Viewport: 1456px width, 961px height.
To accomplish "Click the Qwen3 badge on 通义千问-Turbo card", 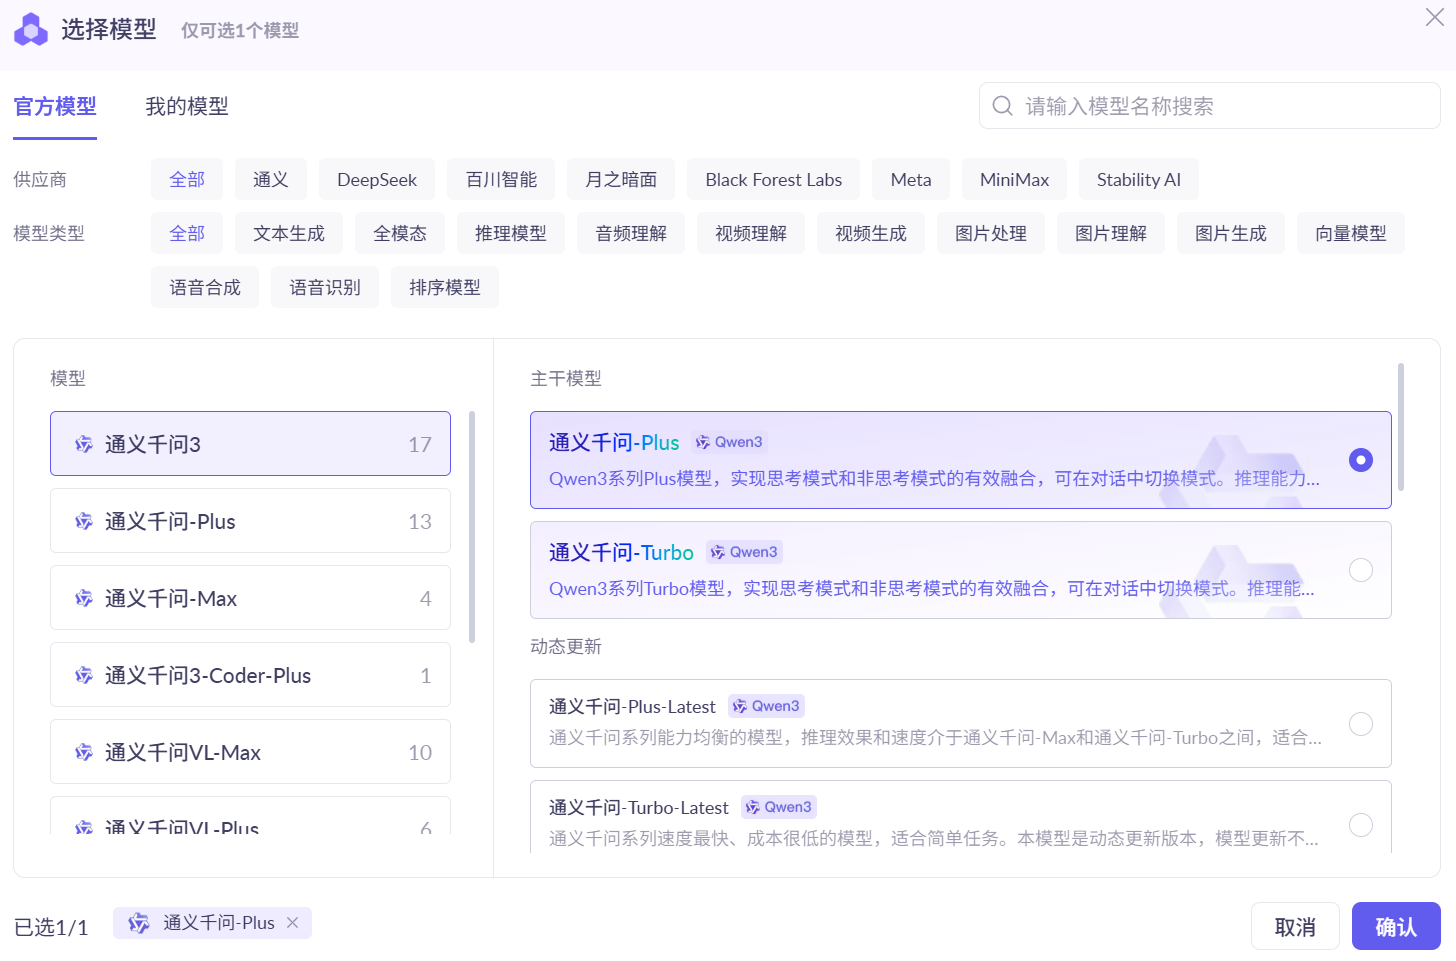I will (x=744, y=552).
